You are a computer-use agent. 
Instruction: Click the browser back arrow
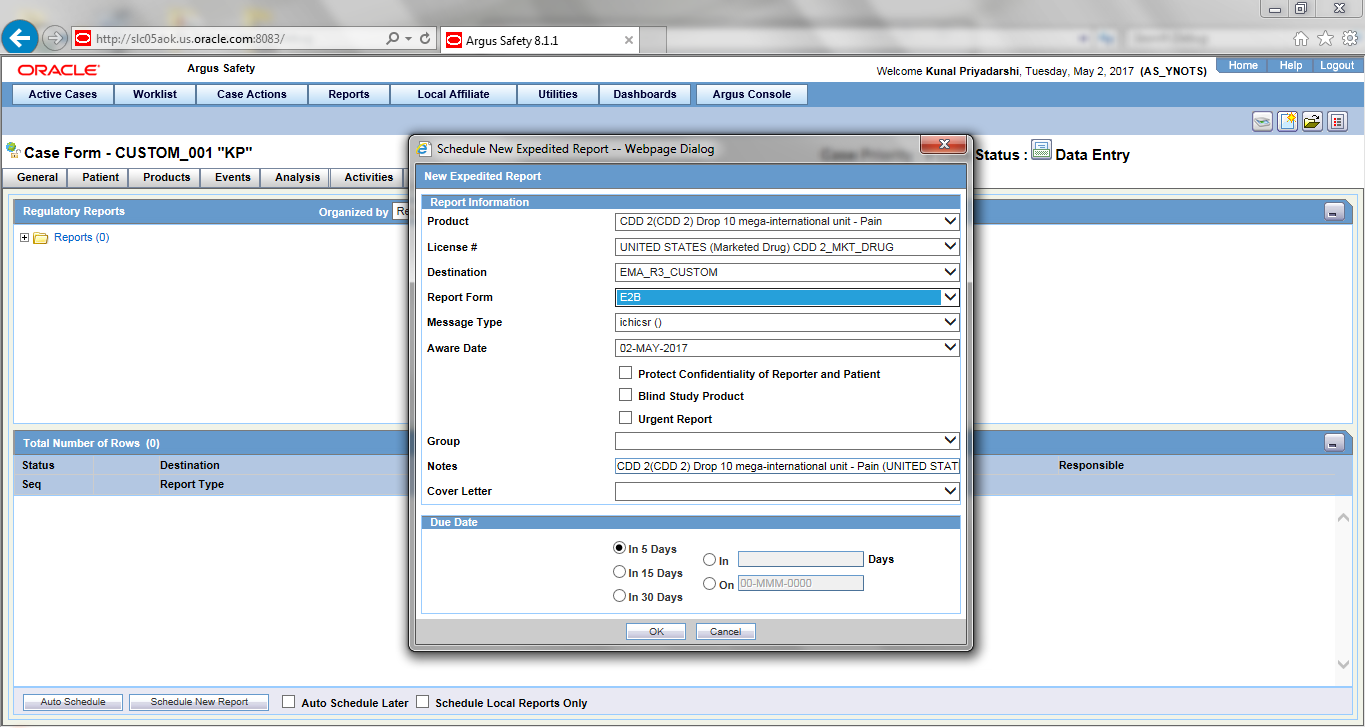click(x=21, y=38)
